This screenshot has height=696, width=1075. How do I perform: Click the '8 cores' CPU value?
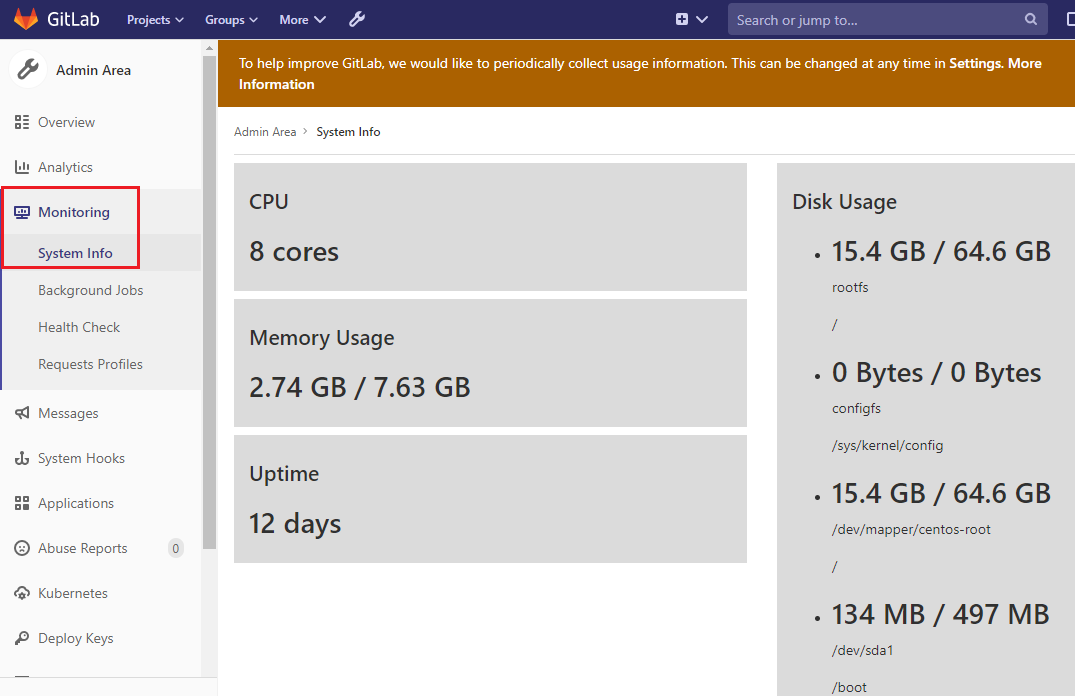tap(293, 252)
